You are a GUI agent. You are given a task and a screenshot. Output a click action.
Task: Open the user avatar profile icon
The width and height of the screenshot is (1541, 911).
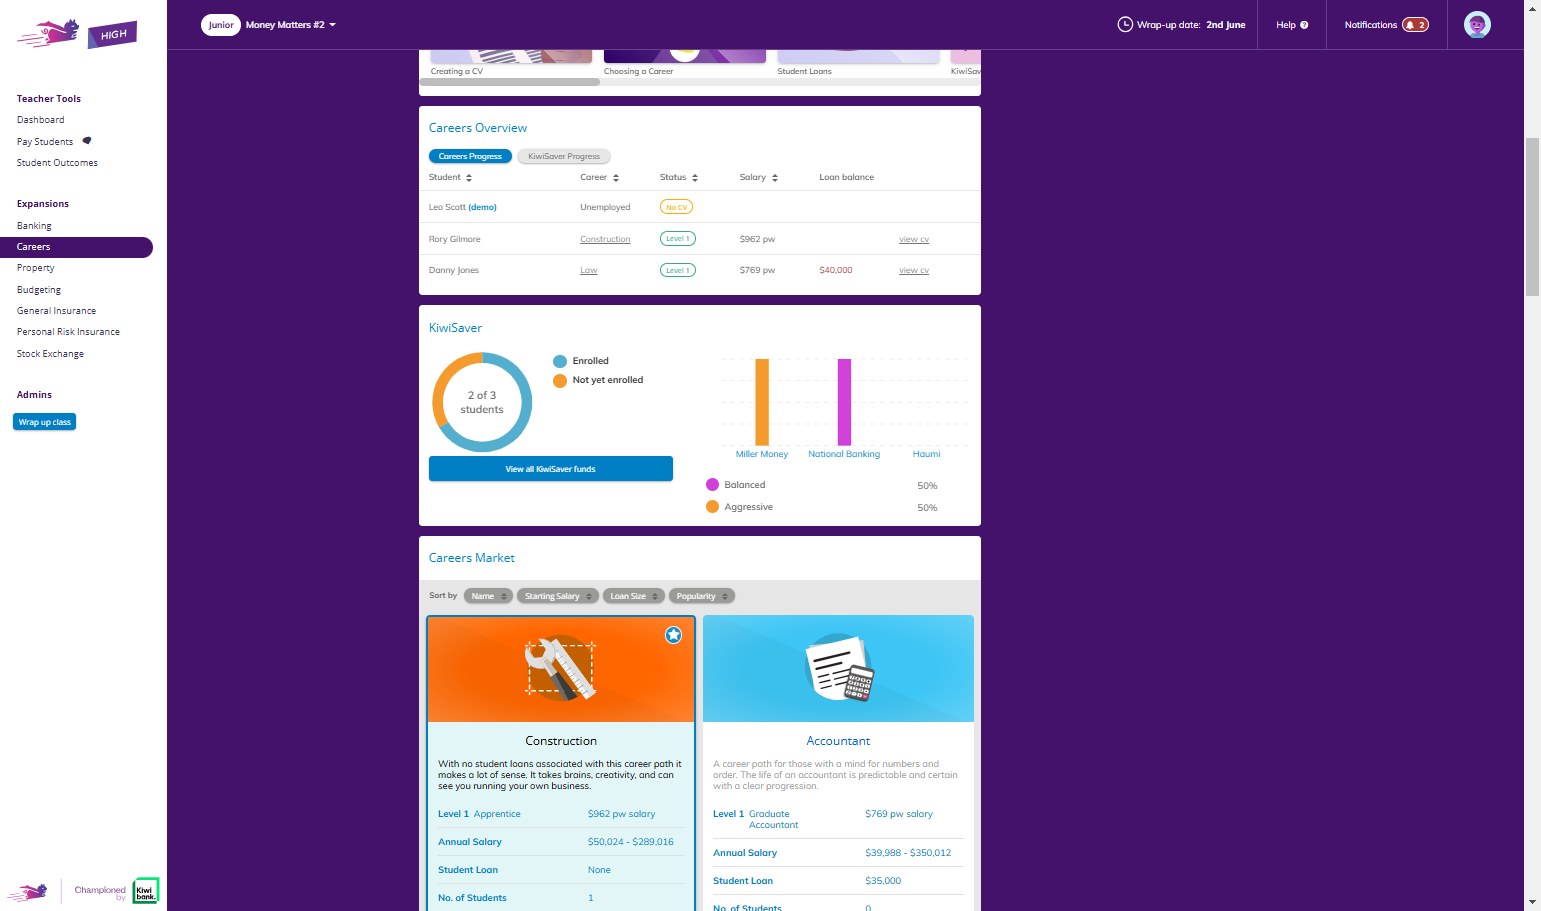coord(1477,25)
